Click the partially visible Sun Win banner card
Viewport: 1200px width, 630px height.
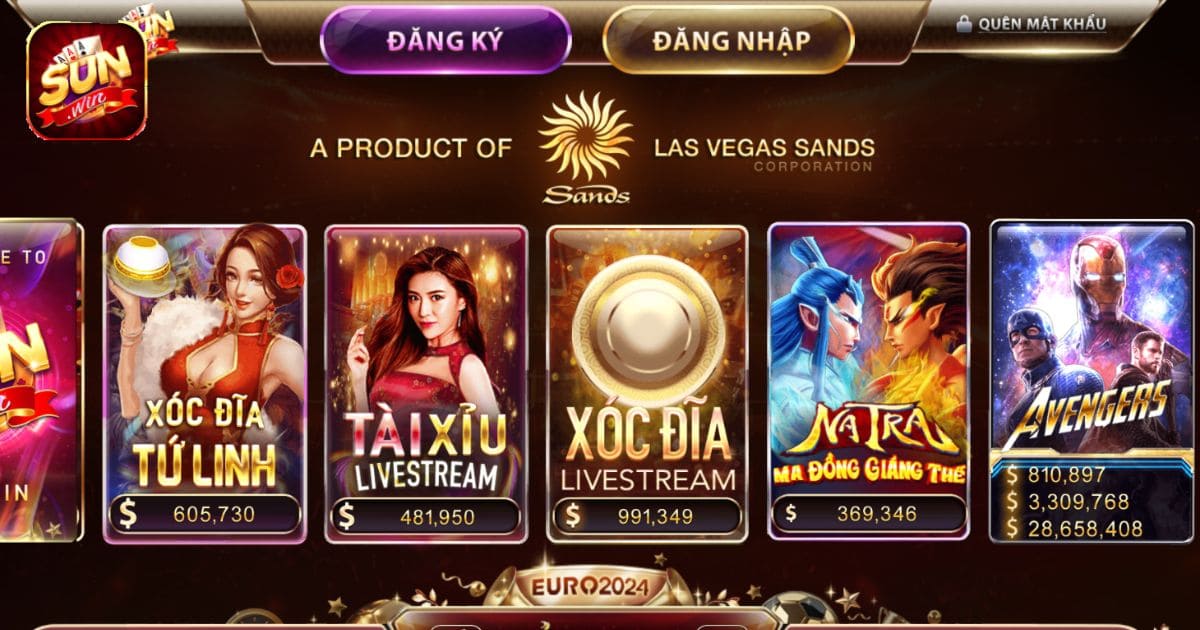click(40, 380)
